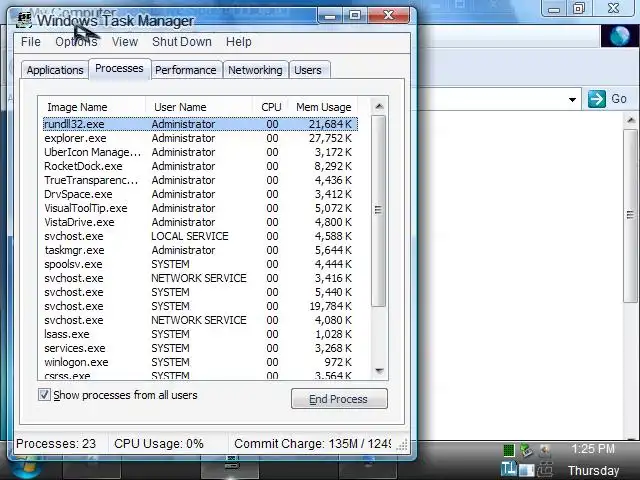Click the blue TI tray icon

click(509, 469)
